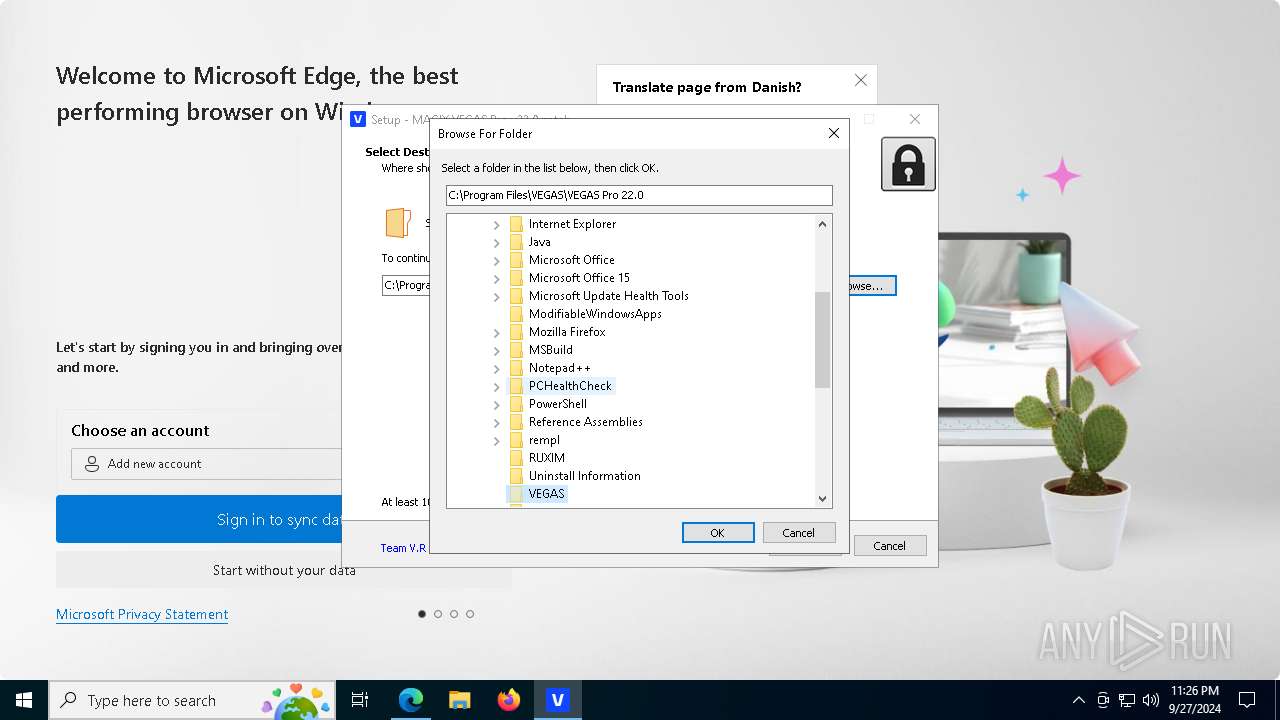
Task: Open the Microsoft Privacy Statement link
Action: [x=142, y=614]
